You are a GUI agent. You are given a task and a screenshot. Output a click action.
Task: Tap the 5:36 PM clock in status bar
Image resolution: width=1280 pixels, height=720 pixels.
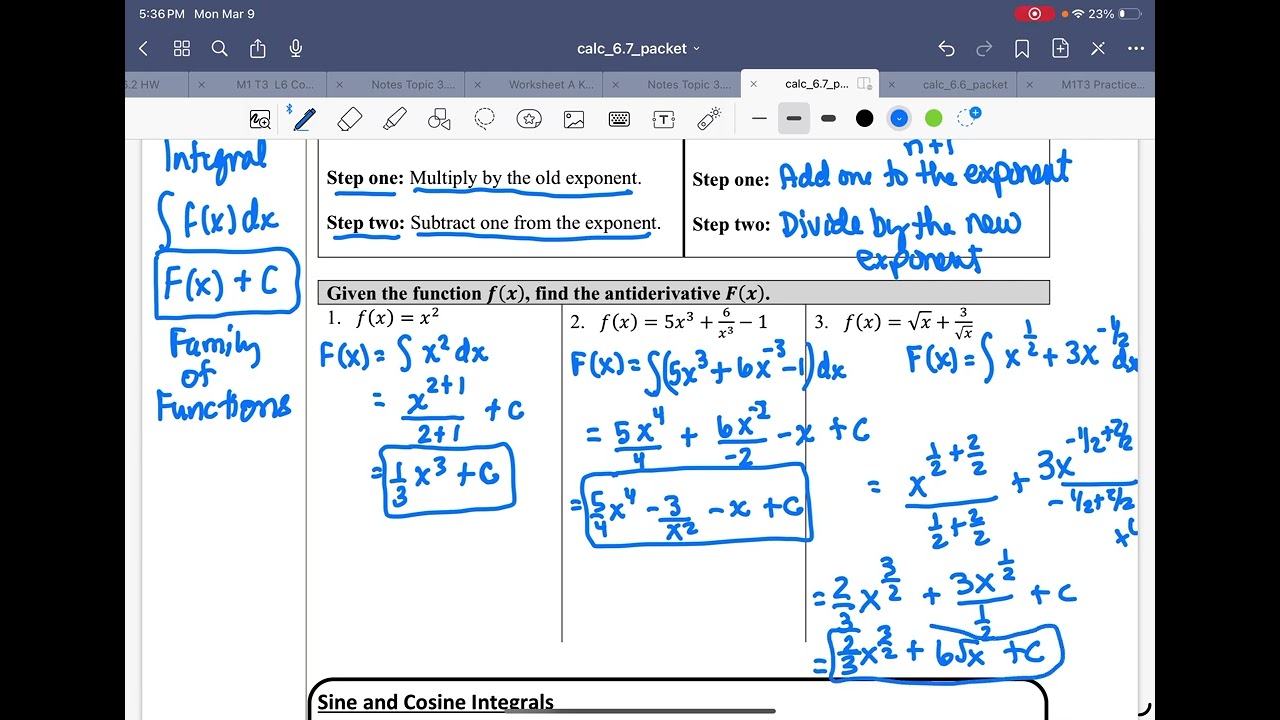(162, 14)
